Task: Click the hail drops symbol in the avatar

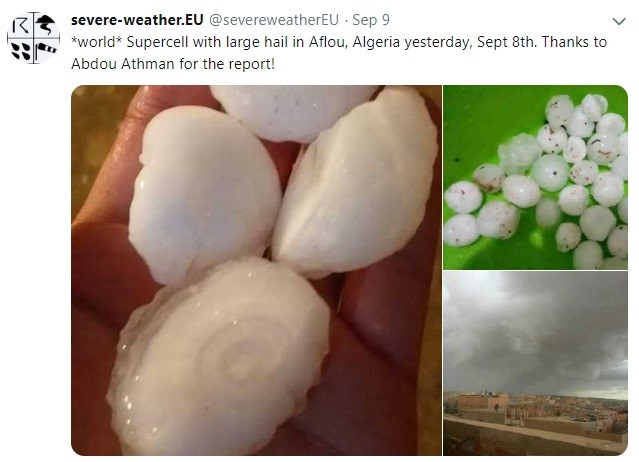Action: (21, 51)
